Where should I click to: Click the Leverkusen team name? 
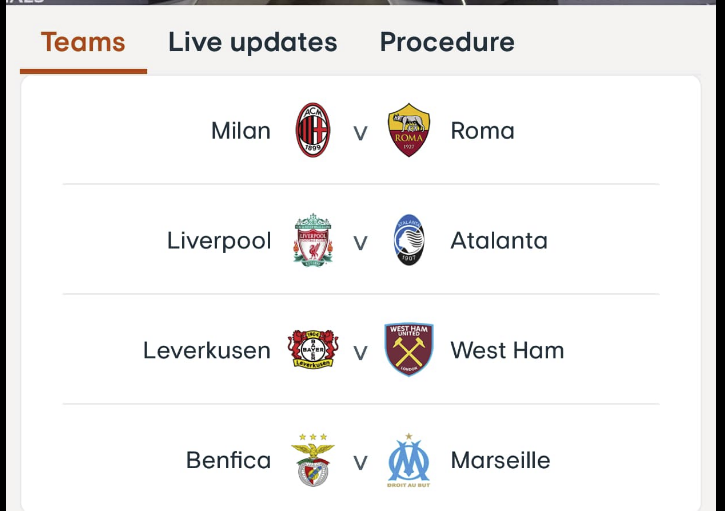207,351
